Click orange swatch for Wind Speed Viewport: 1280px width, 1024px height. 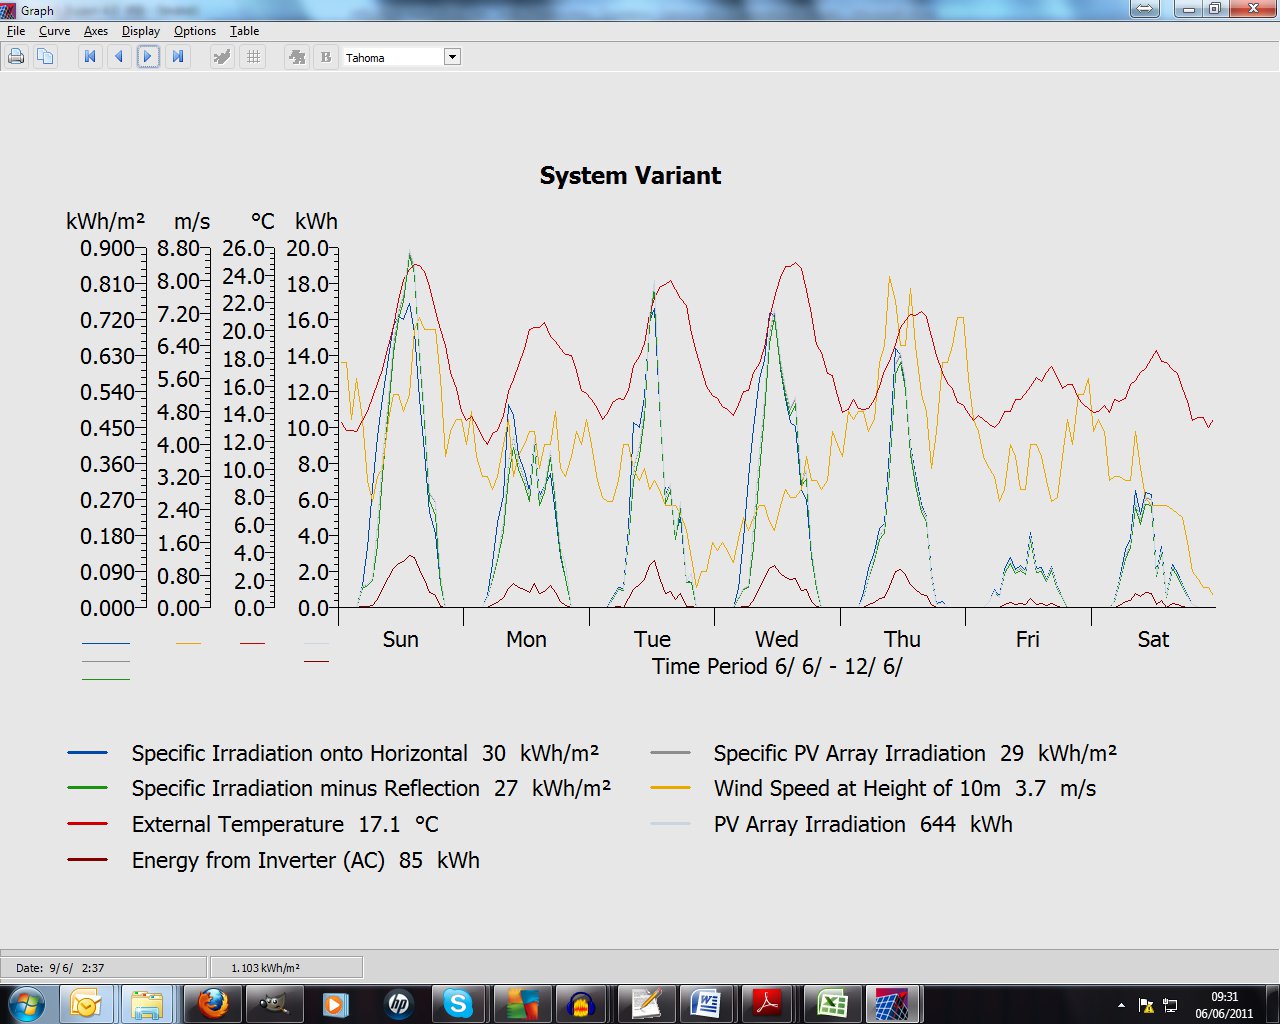point(670,788)
